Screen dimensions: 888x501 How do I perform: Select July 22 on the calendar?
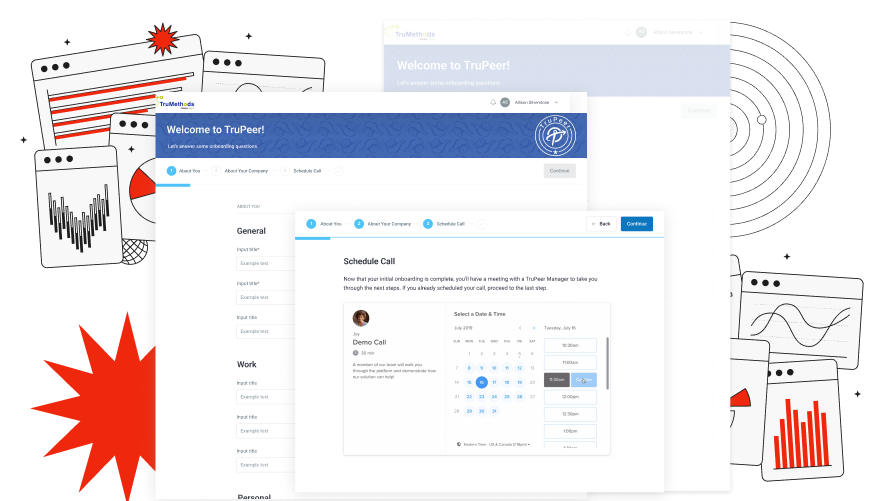pyautogui.click(x=469, y=396)
